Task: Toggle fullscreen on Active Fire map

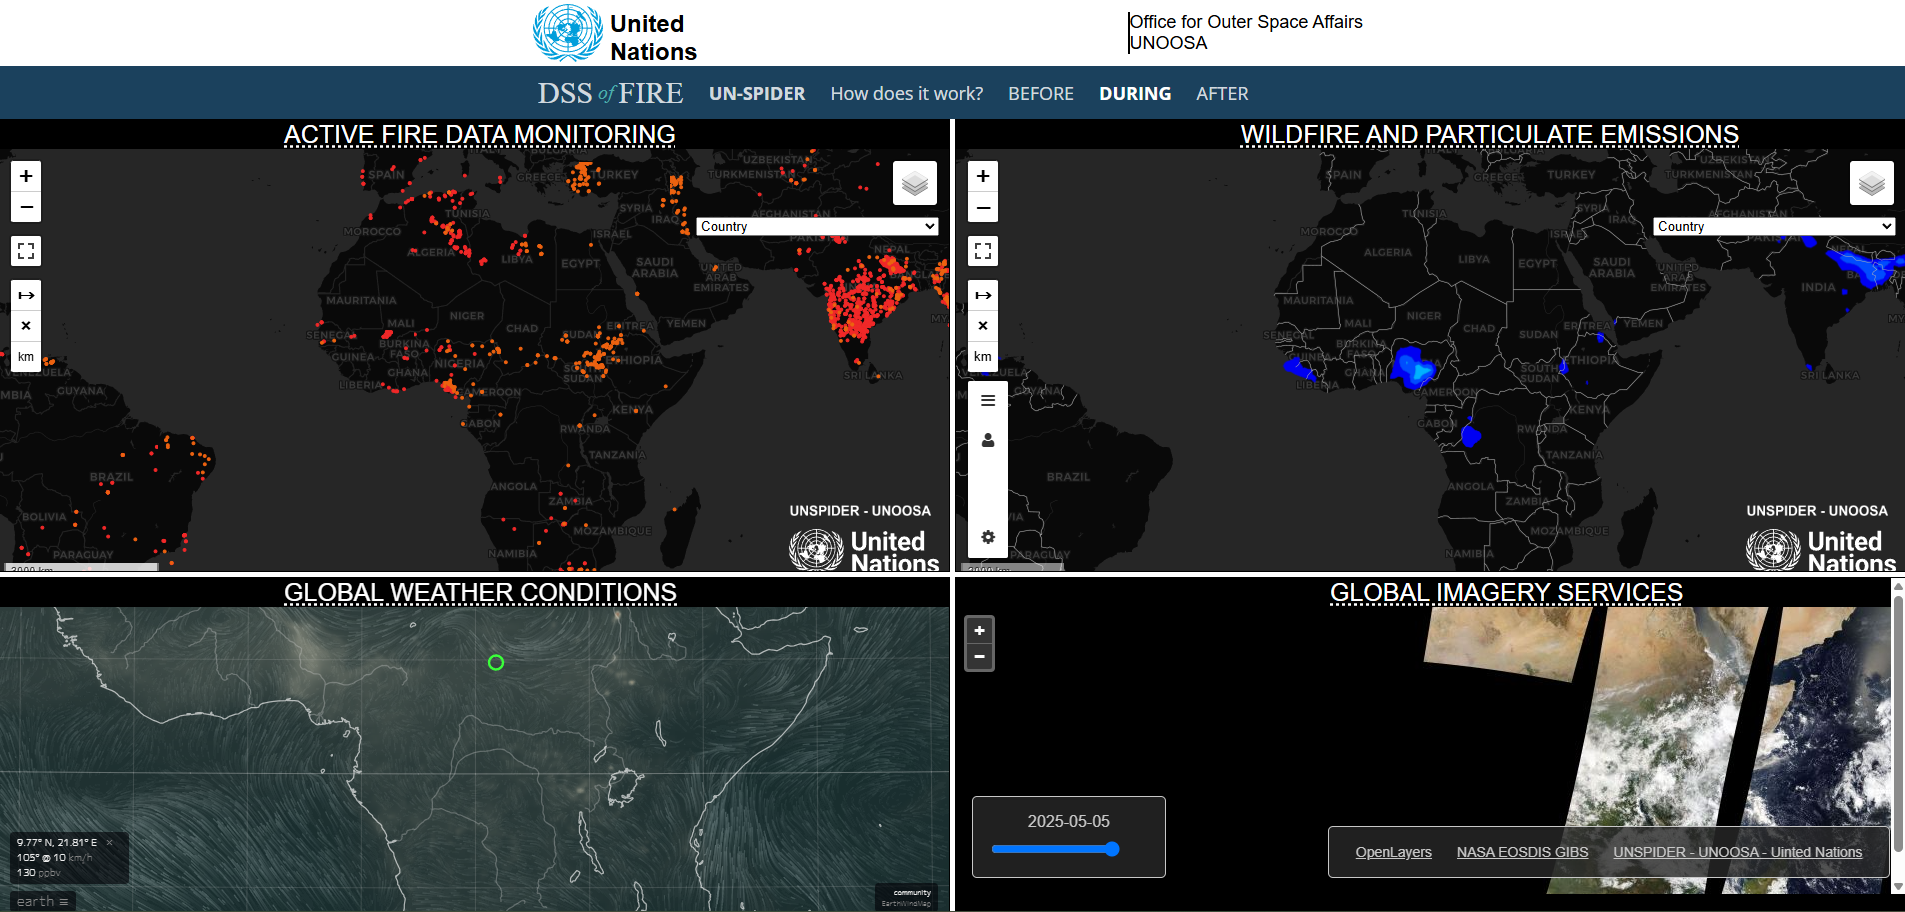Action: (x=26, y=251)
